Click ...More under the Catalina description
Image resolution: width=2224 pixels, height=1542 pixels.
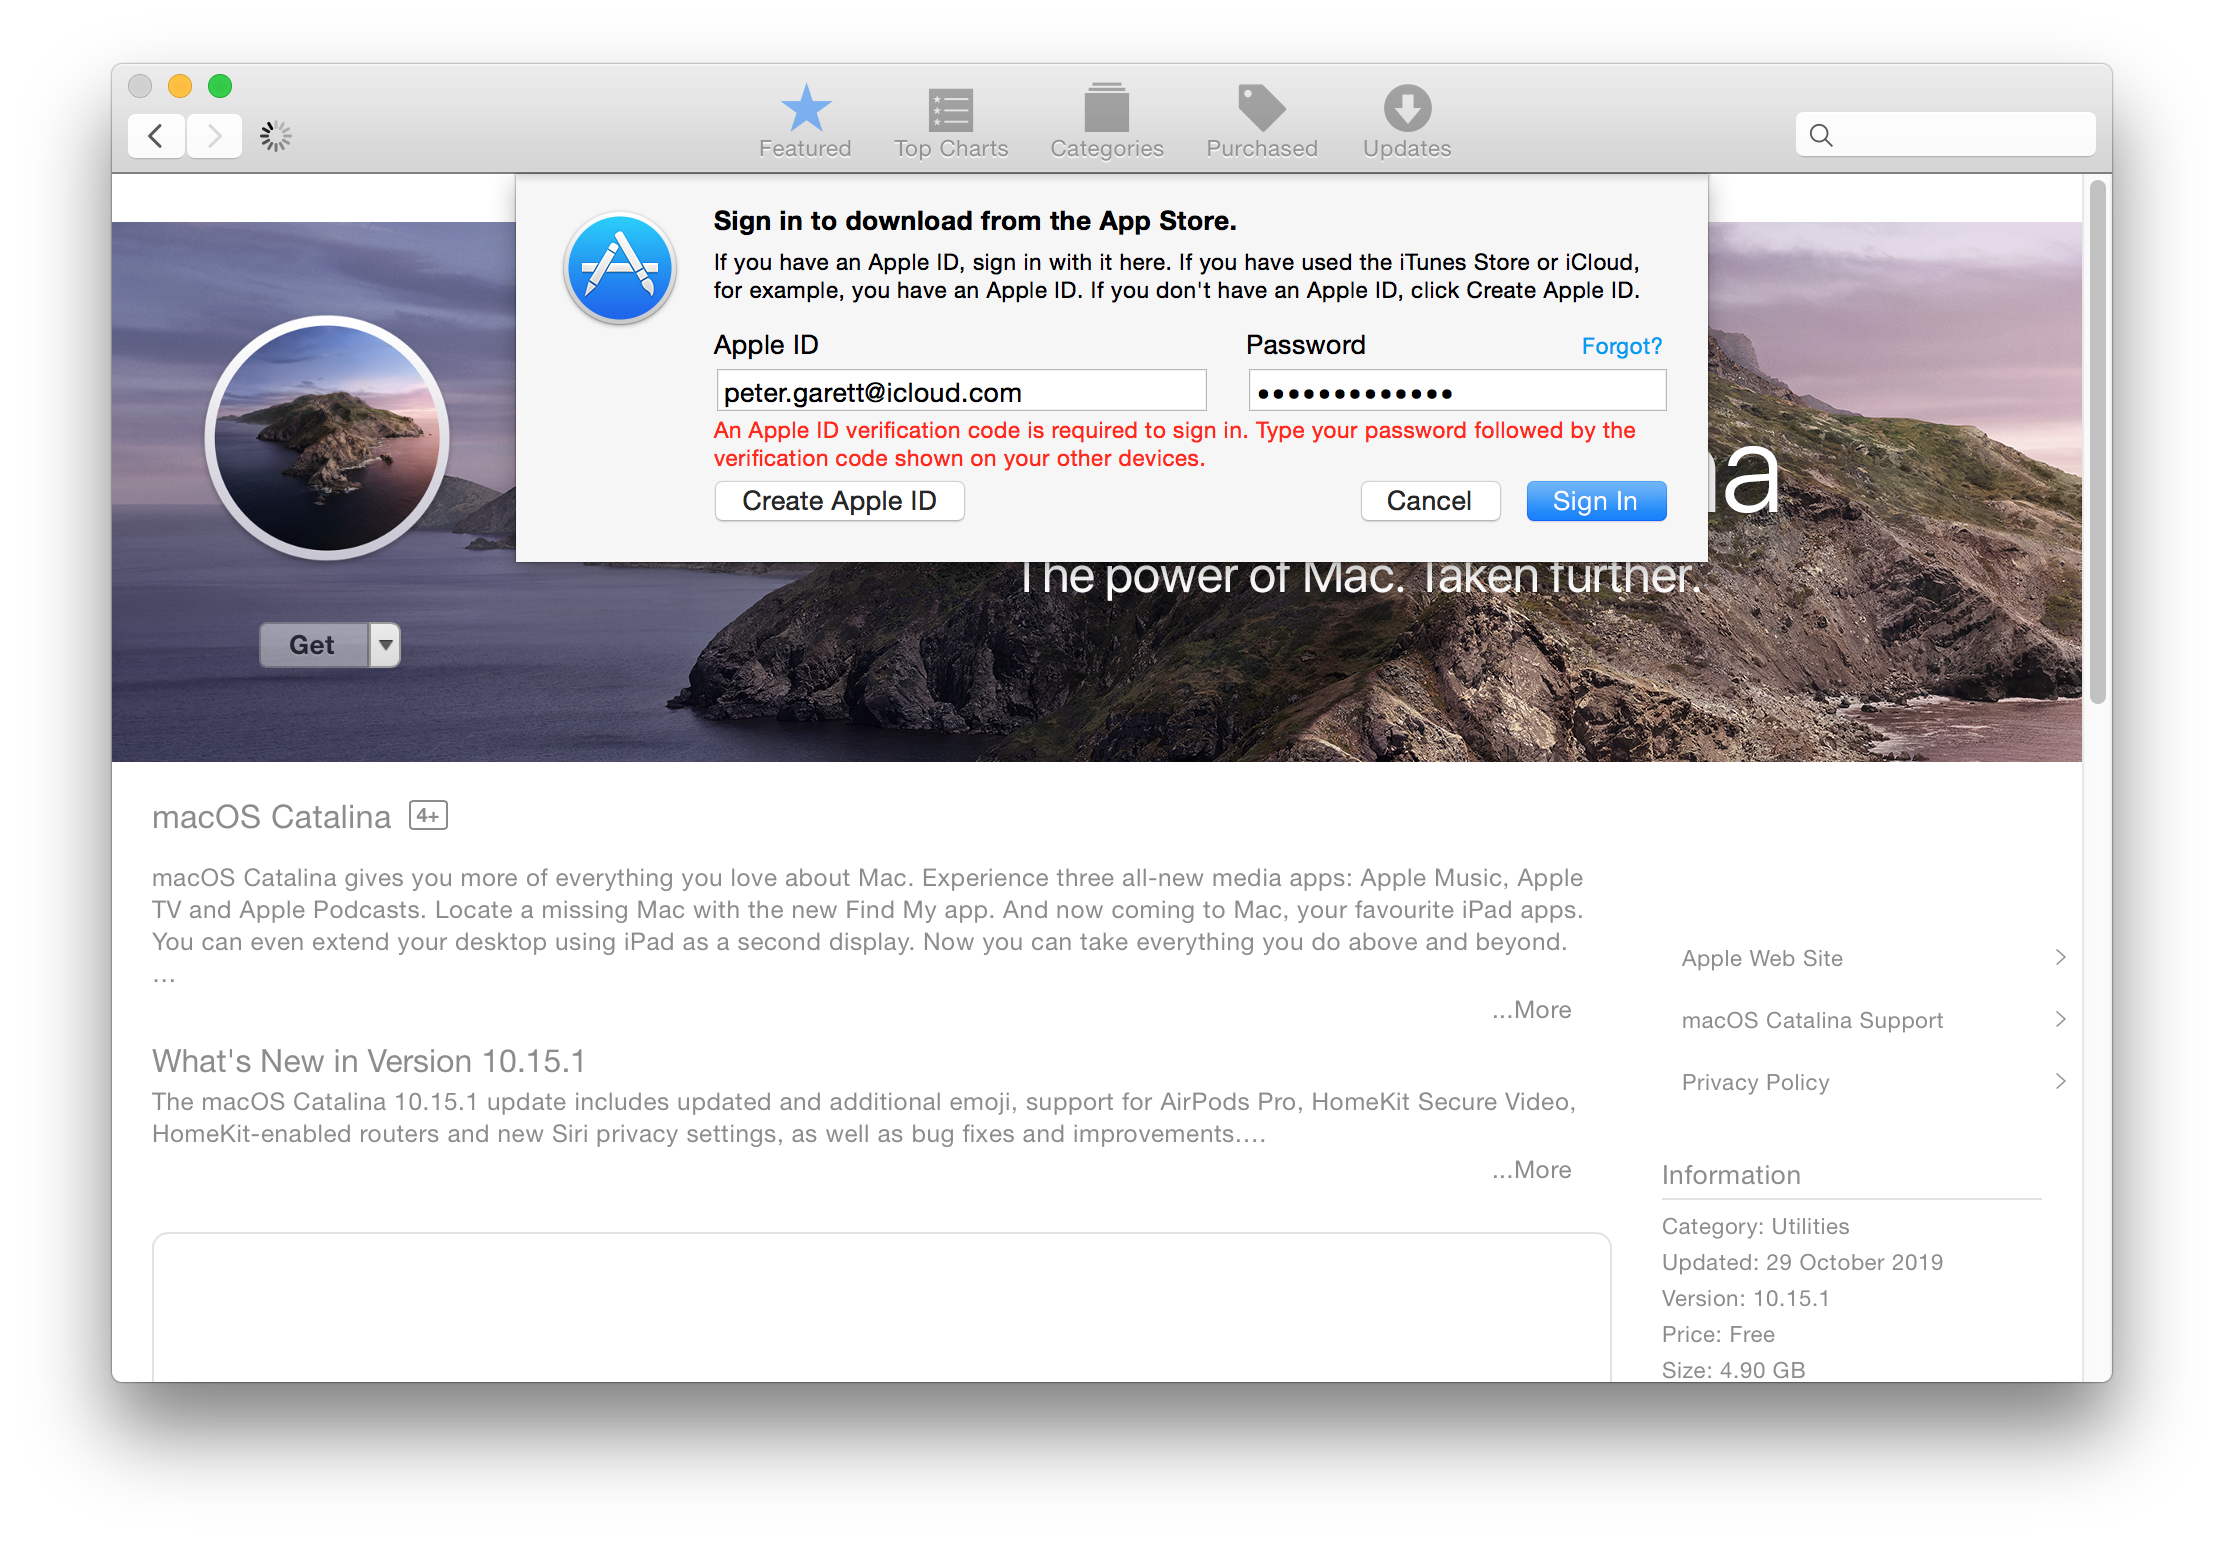click(x=1531, y=1009)
